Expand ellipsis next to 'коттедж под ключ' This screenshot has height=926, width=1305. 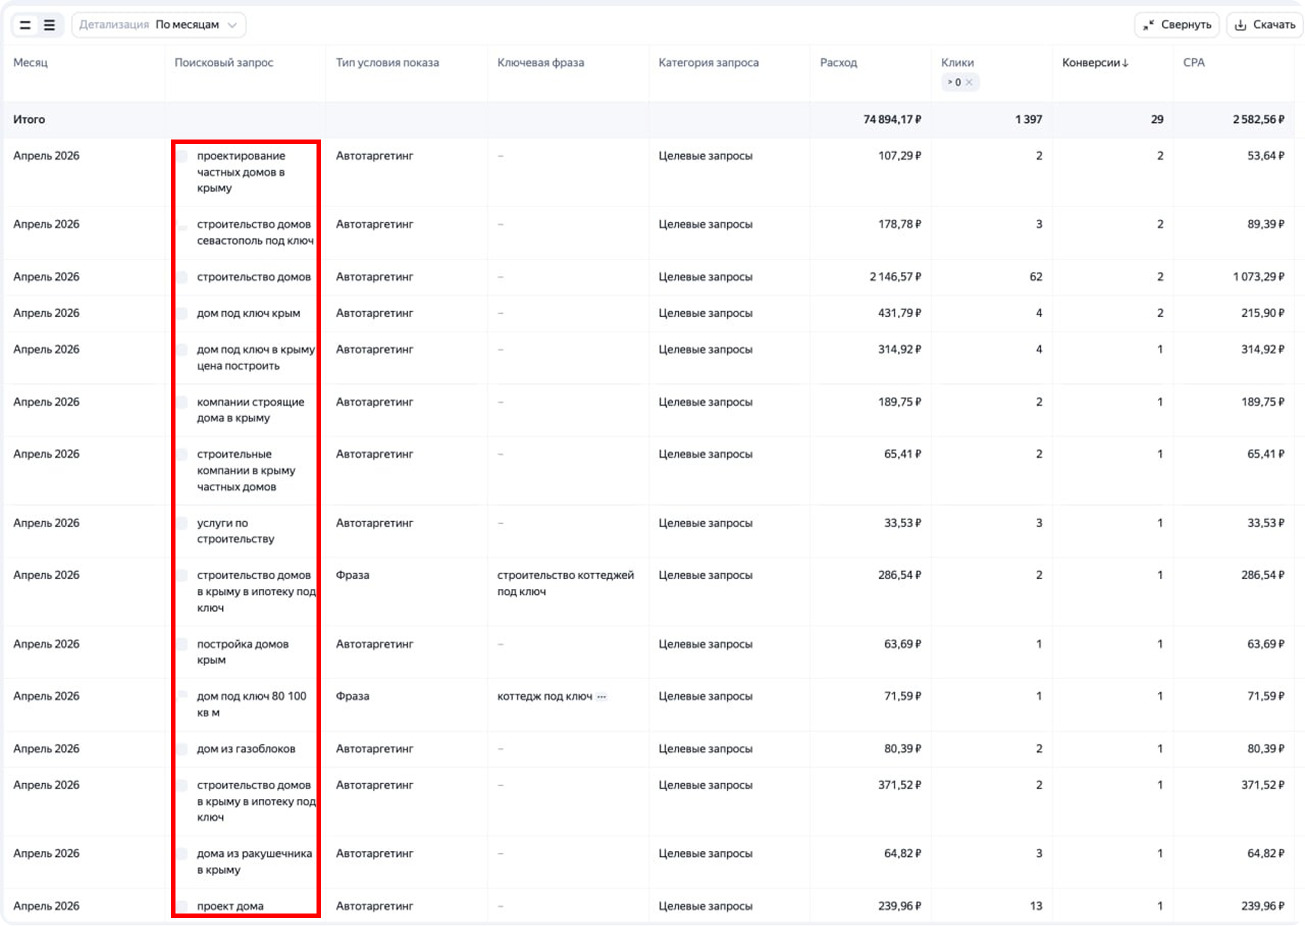[x=602, y=697]
